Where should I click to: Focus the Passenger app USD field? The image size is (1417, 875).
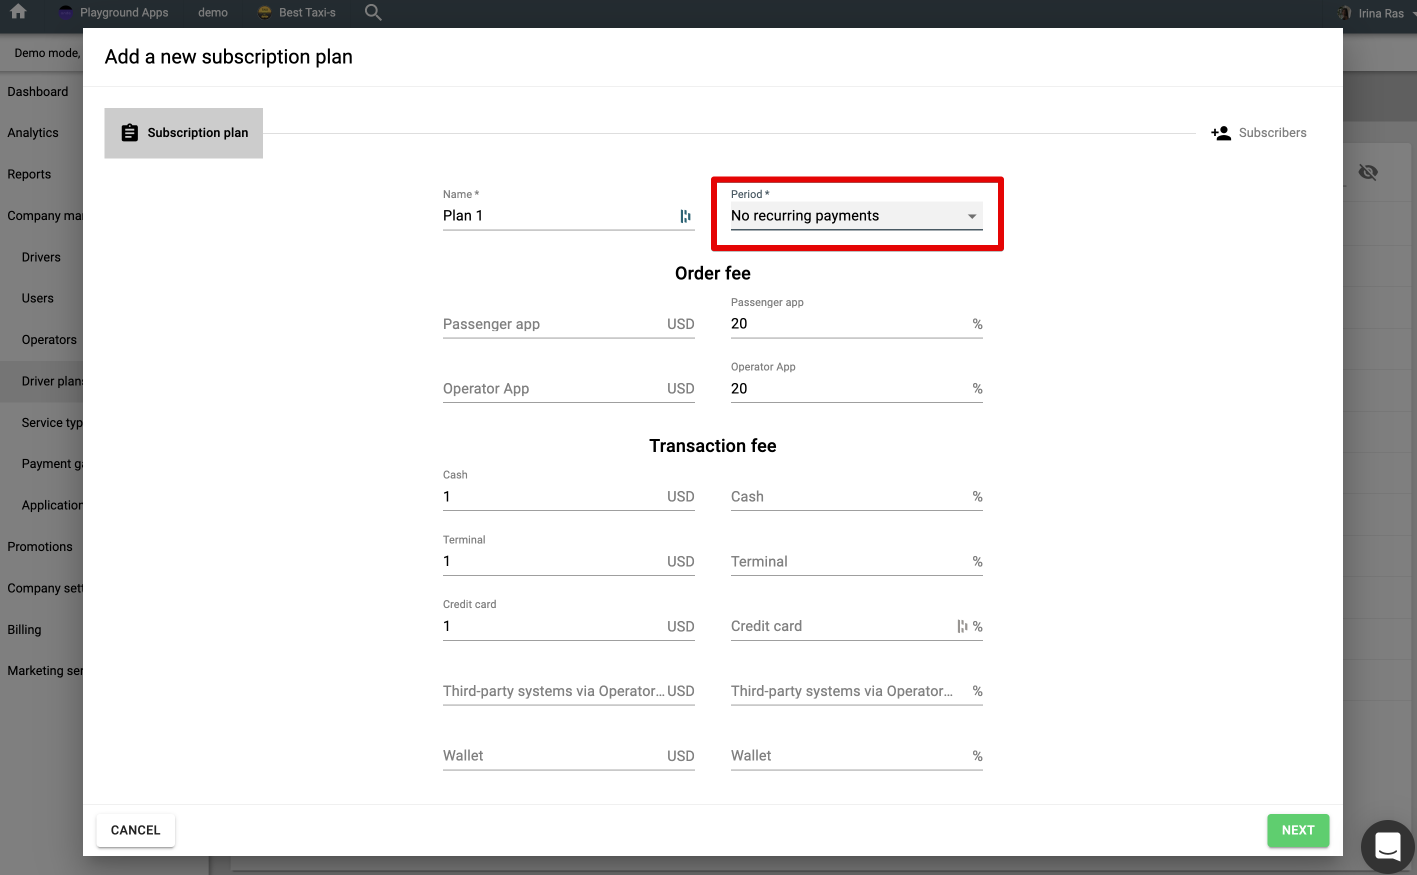550,324
